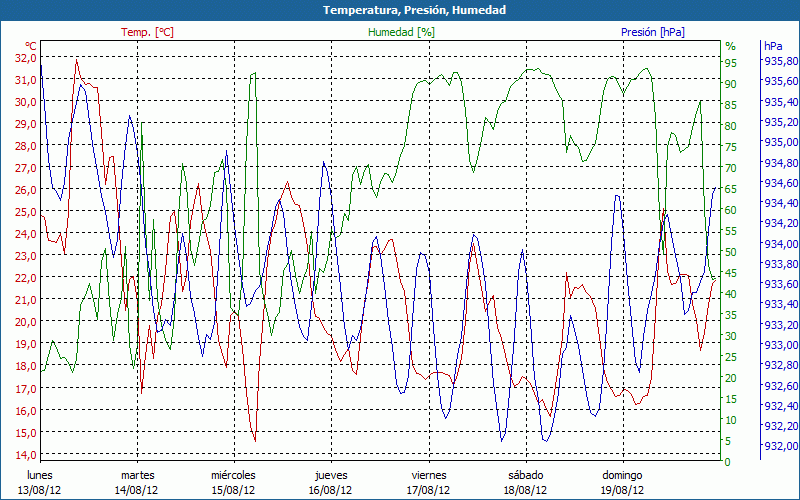Pick the viernes 17/08/12 date label

tap(428, 483)
